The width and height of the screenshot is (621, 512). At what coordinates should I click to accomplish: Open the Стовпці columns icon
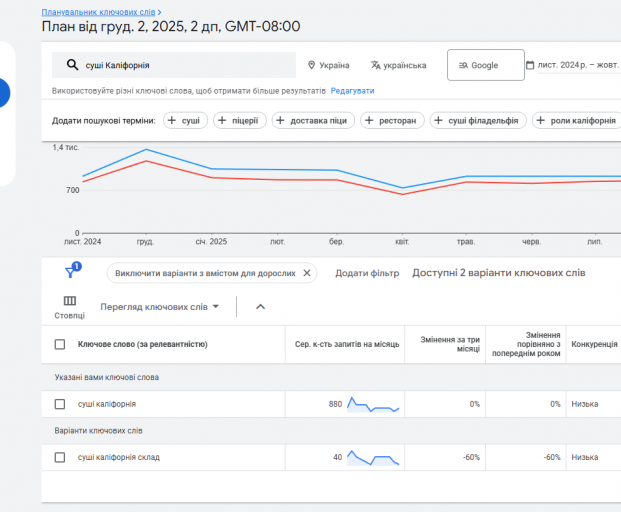(x=69, y=301)
